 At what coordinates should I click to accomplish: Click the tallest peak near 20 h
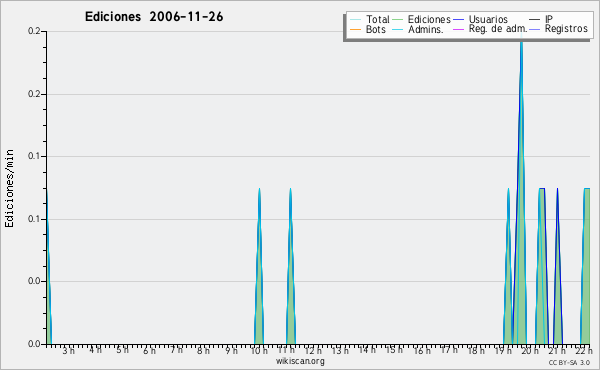521,191
